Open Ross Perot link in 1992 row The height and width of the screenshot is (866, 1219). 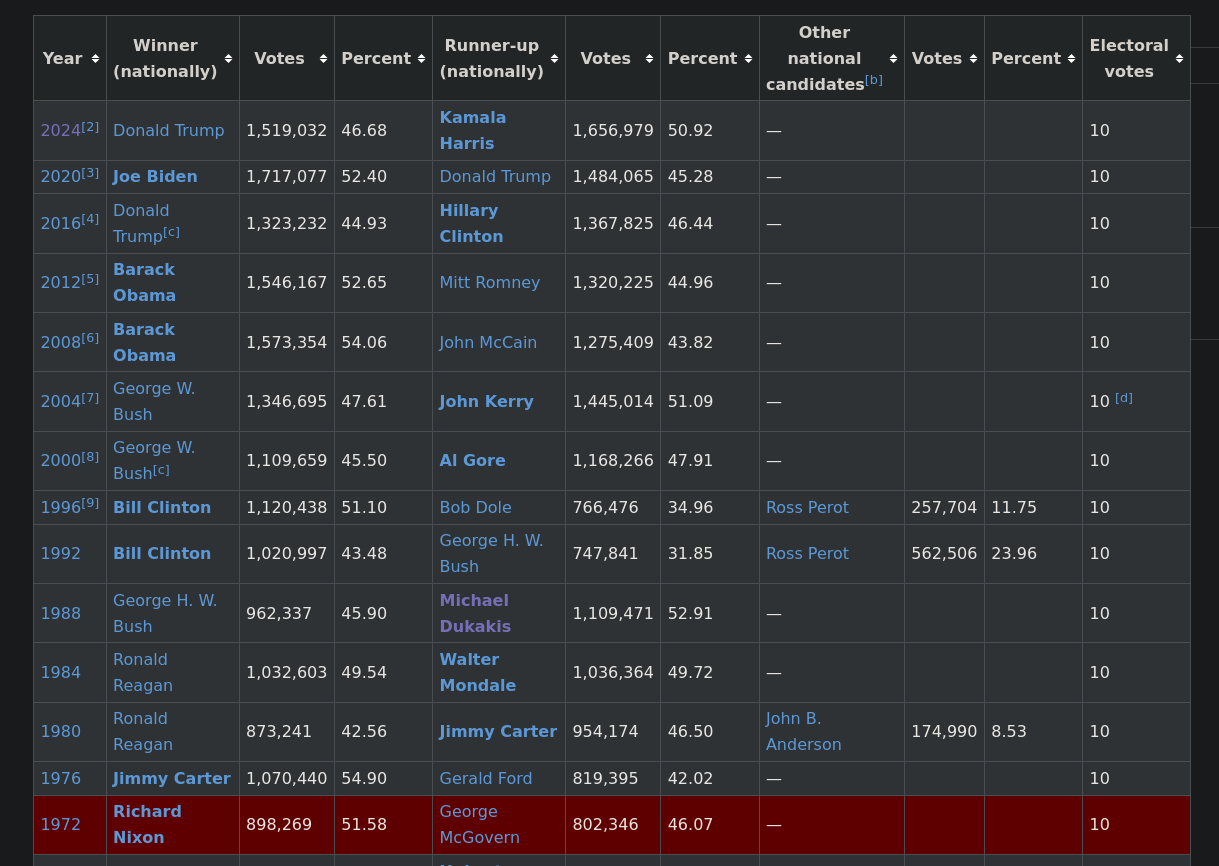pos(807,554)
